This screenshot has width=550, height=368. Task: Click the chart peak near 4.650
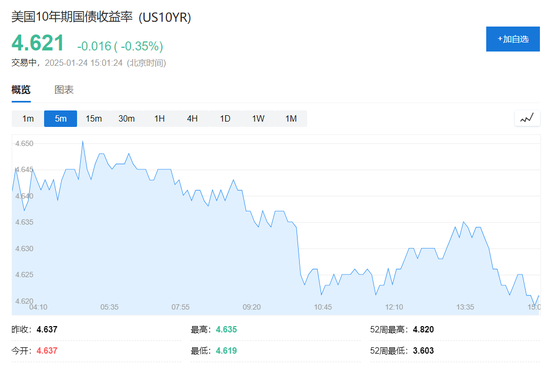83,141
